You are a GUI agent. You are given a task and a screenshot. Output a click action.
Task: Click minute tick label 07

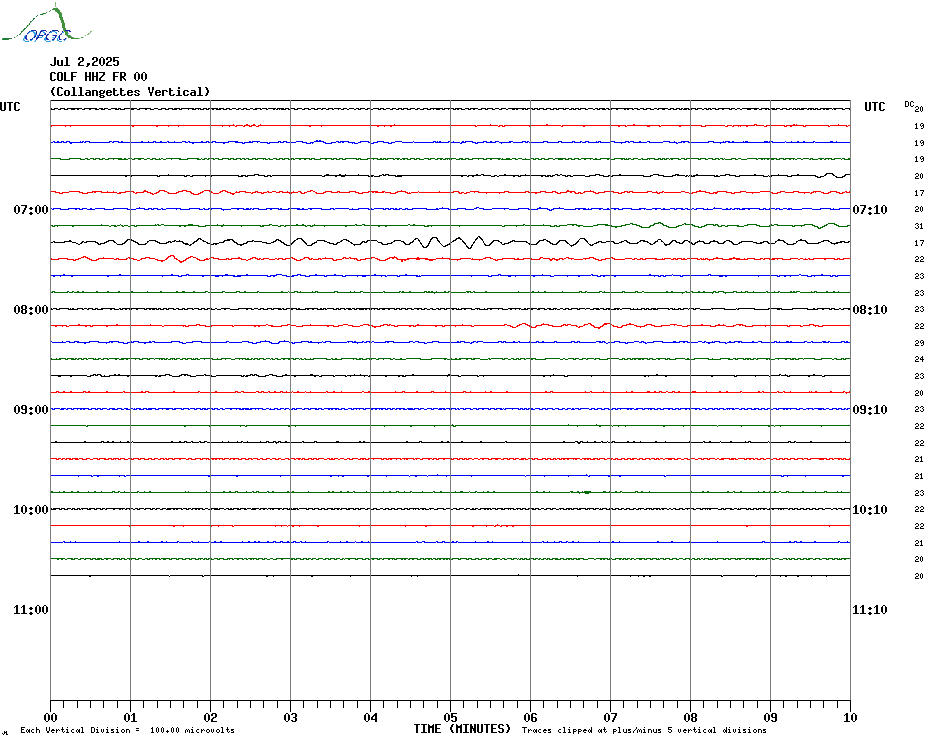(x=610, y=718)
